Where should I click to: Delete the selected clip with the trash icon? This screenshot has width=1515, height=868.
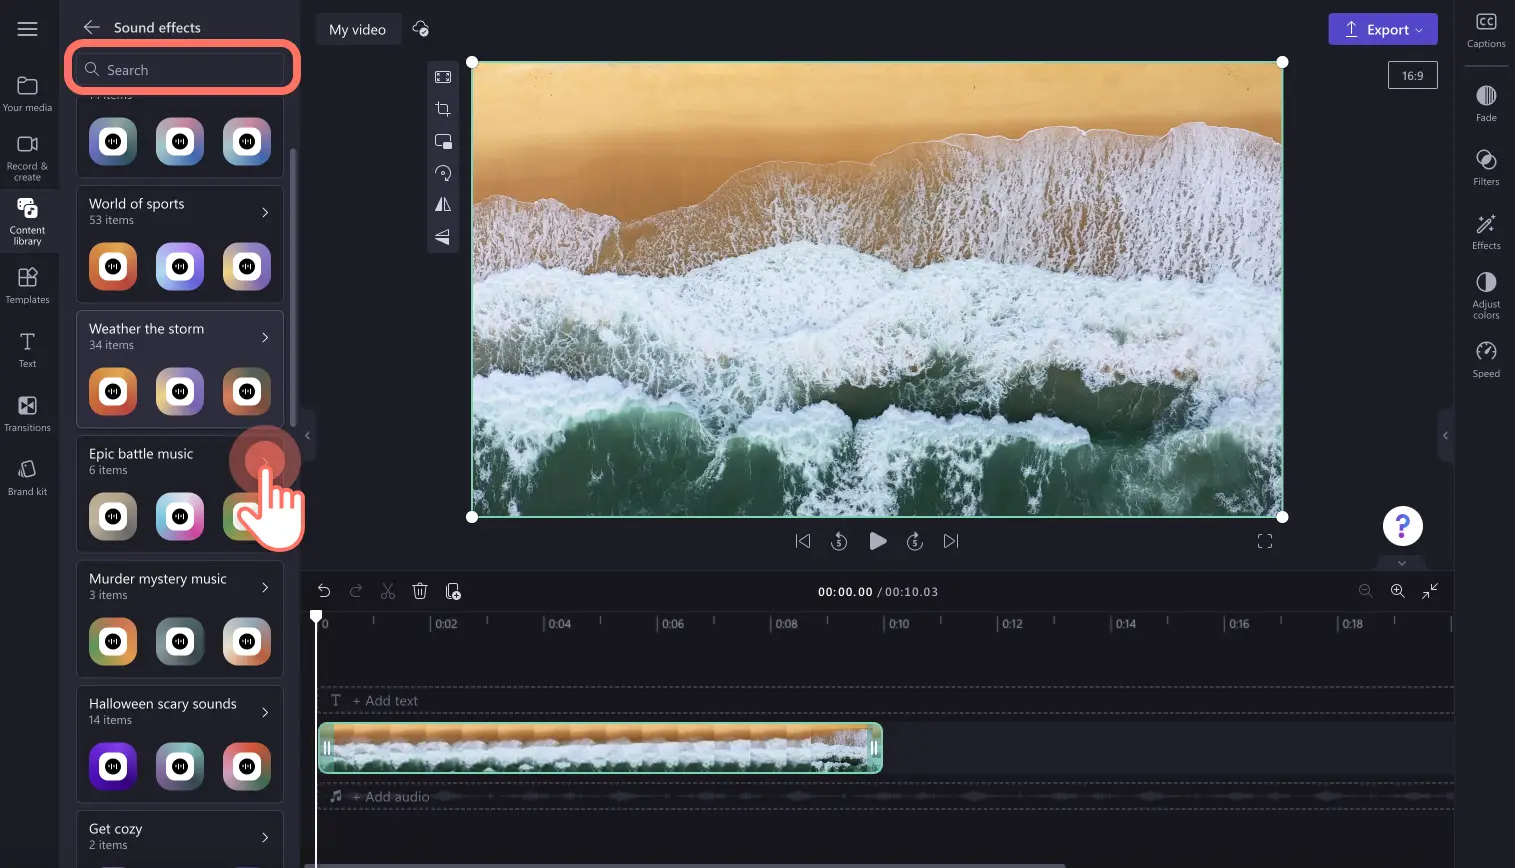tap(420, 591)
